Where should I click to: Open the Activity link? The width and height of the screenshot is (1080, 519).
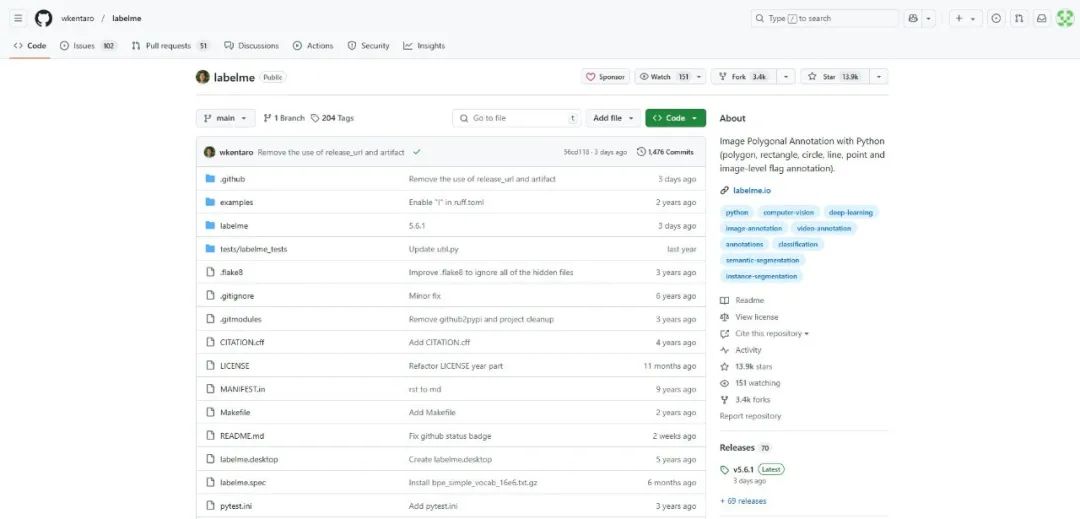[x=741, y=350]
